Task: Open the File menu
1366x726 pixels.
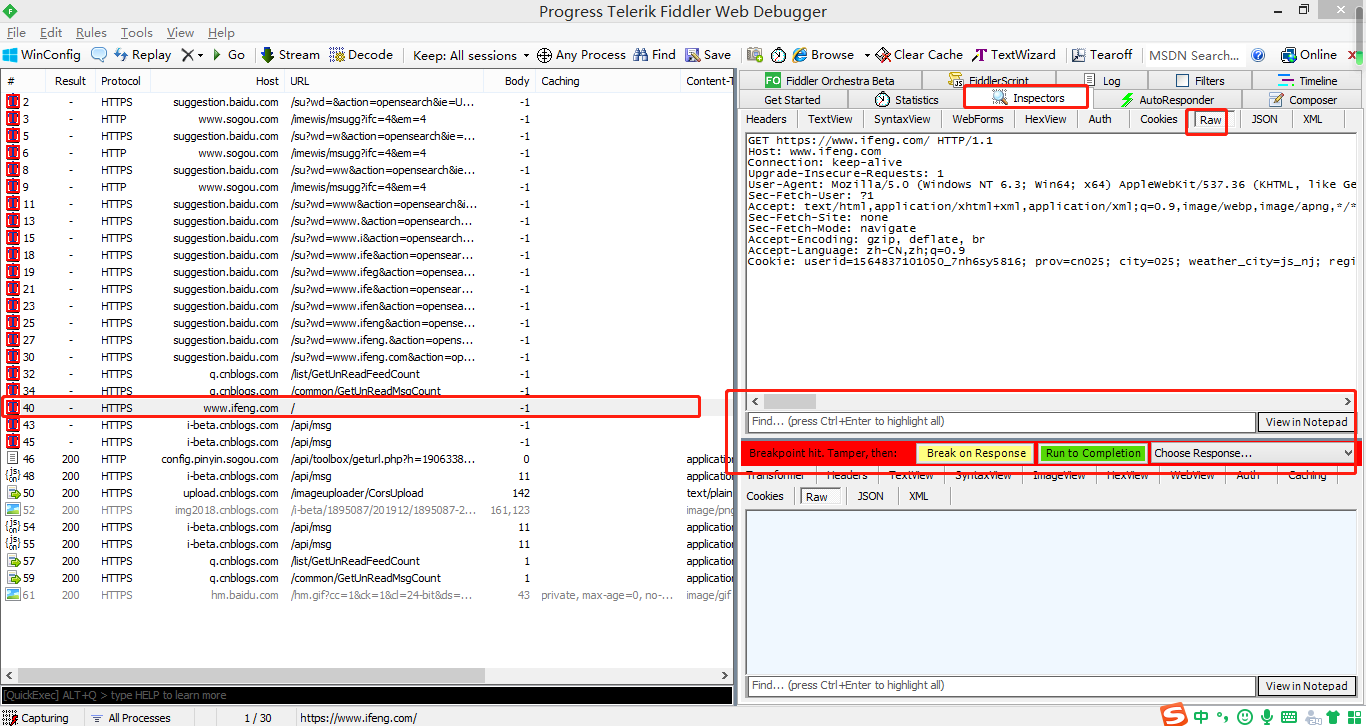Action: coord(16,33)
